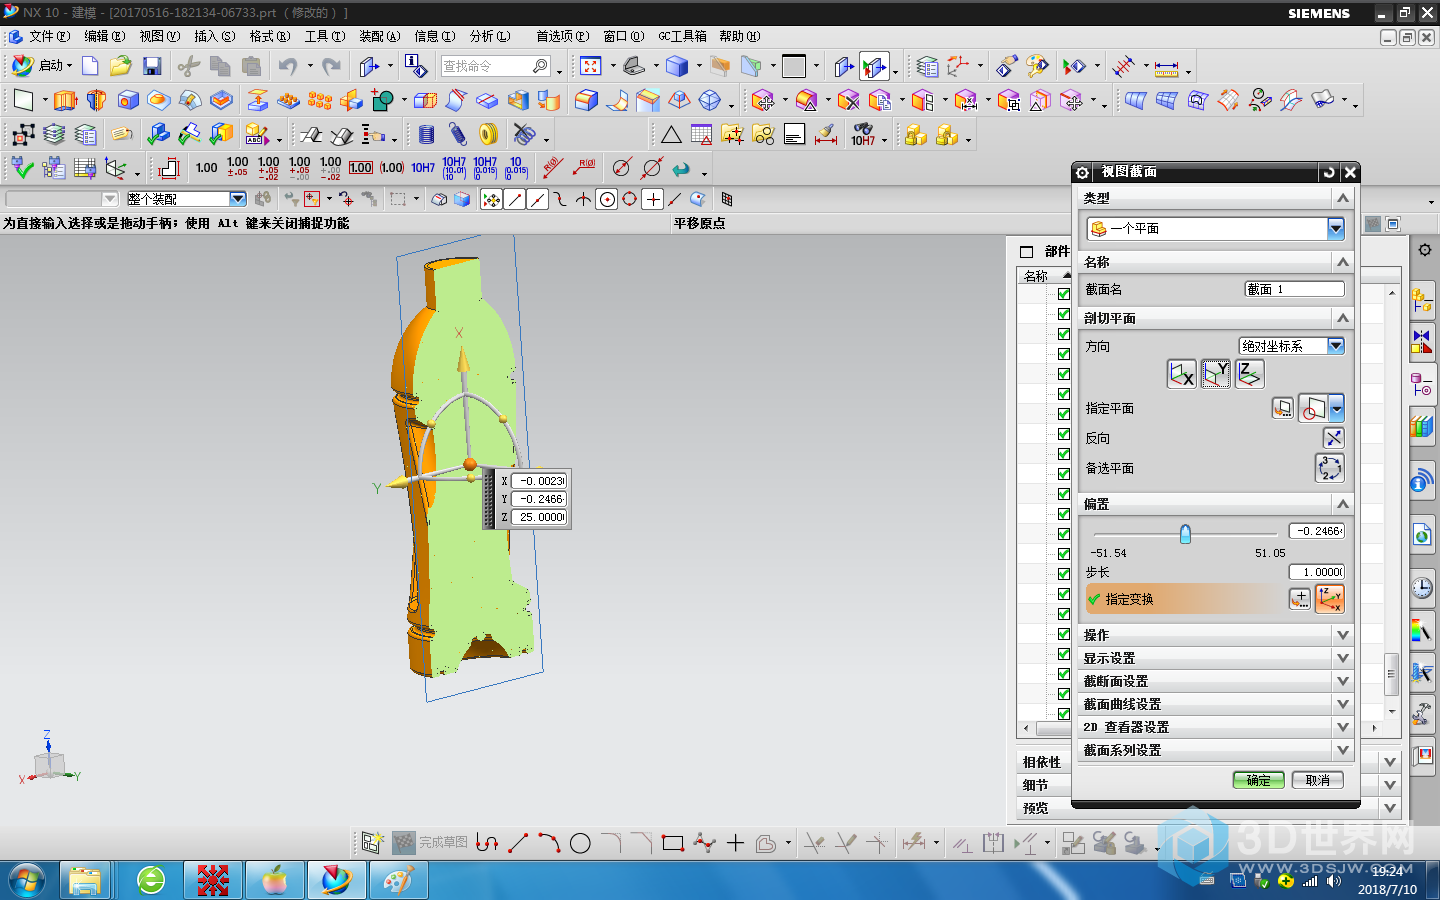The image size is (1440, 900).
Task: Open the 整个装配 selection scope dropdown
Action: pos(238,199)
